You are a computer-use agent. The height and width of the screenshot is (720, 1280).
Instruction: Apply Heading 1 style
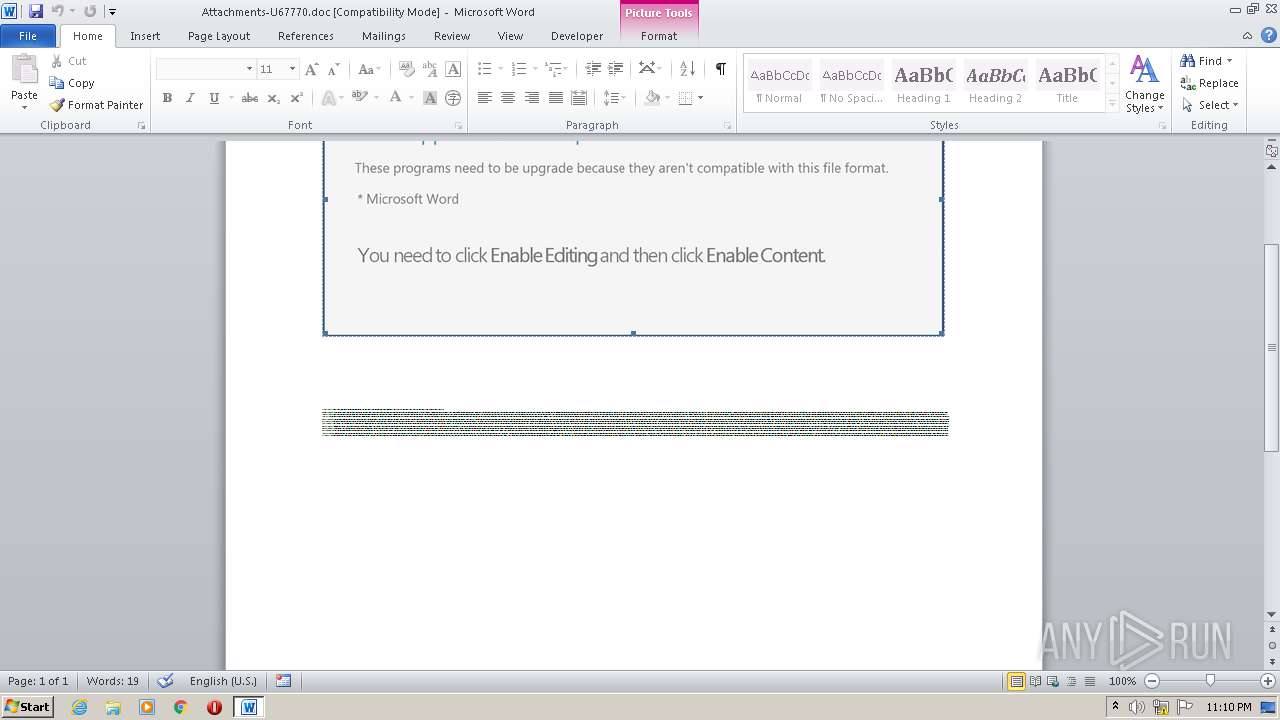(x=924, y=83)
